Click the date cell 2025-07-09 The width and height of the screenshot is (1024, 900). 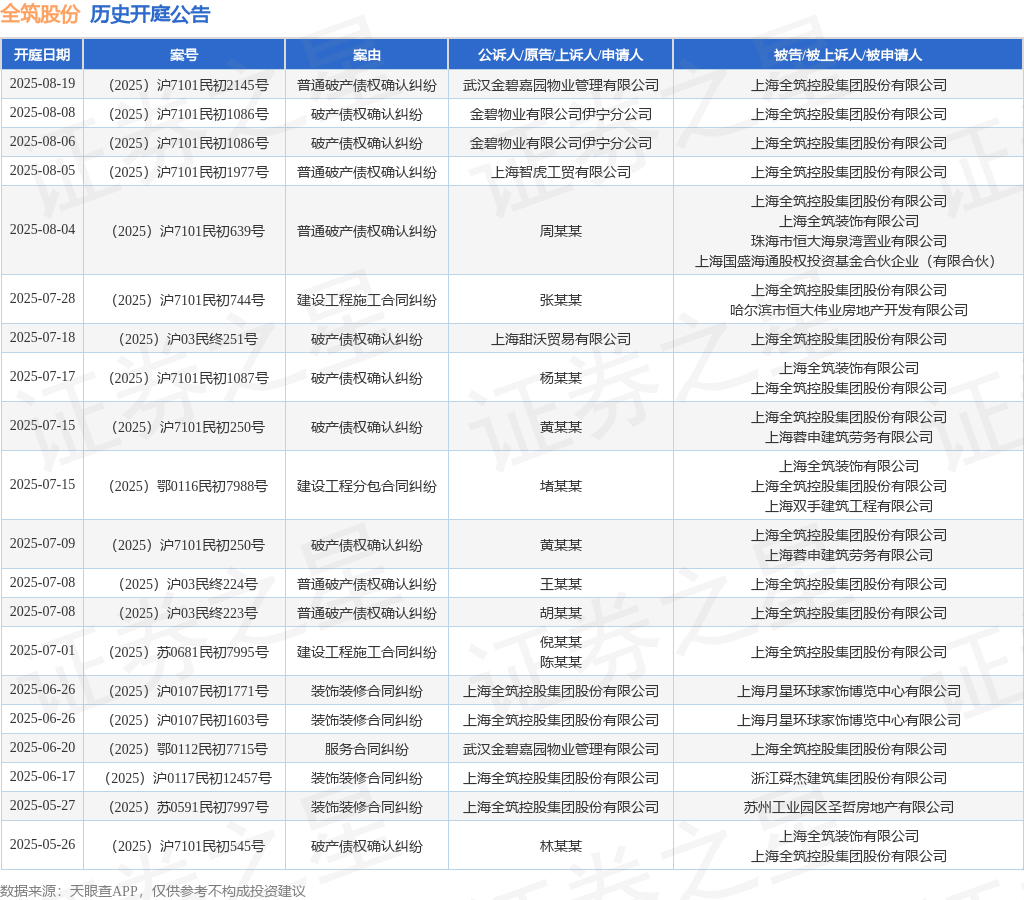coord(42,543)
